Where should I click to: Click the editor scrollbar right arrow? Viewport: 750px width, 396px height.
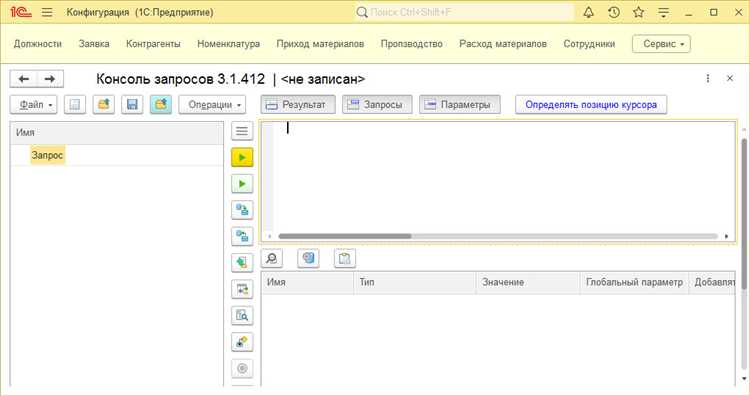[727, 236]
